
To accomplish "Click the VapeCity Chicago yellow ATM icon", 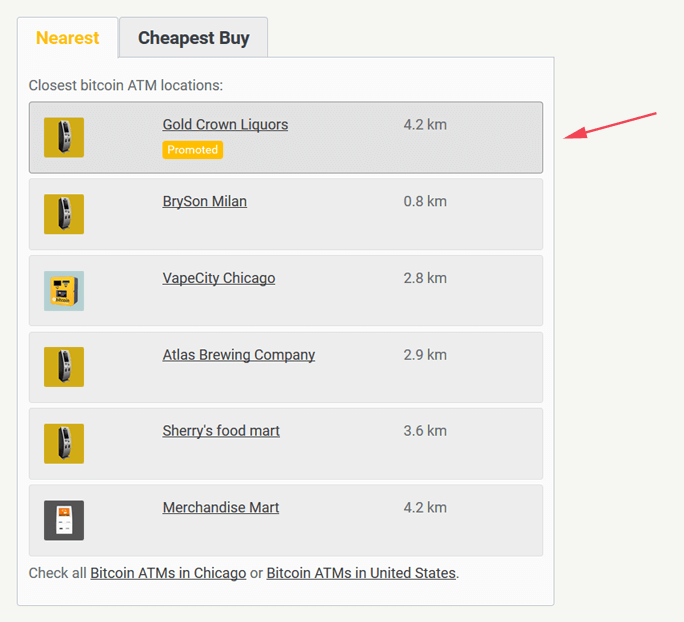I will coord(64,291).
